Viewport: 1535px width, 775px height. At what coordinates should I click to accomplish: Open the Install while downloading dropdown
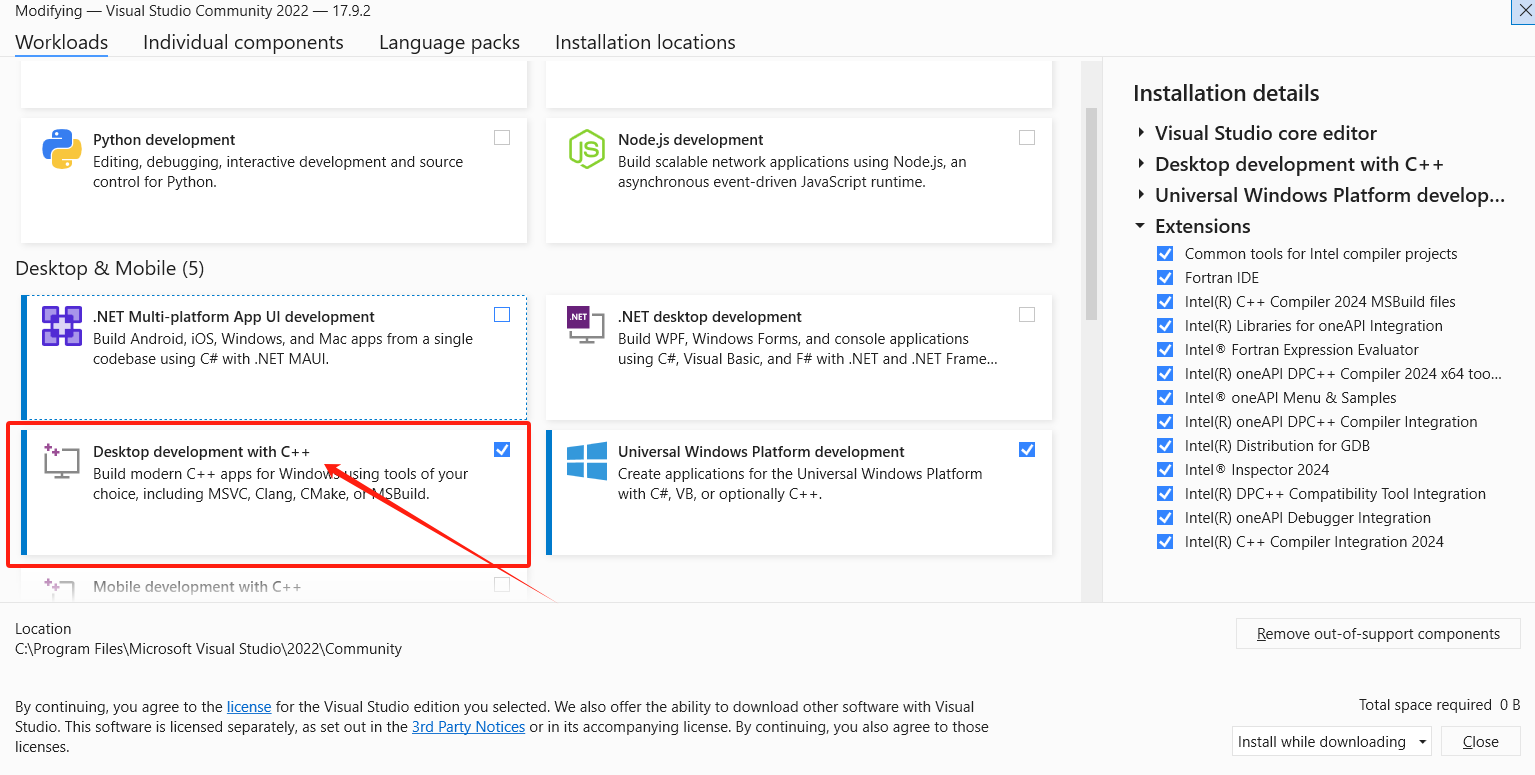click(1332, 742)
